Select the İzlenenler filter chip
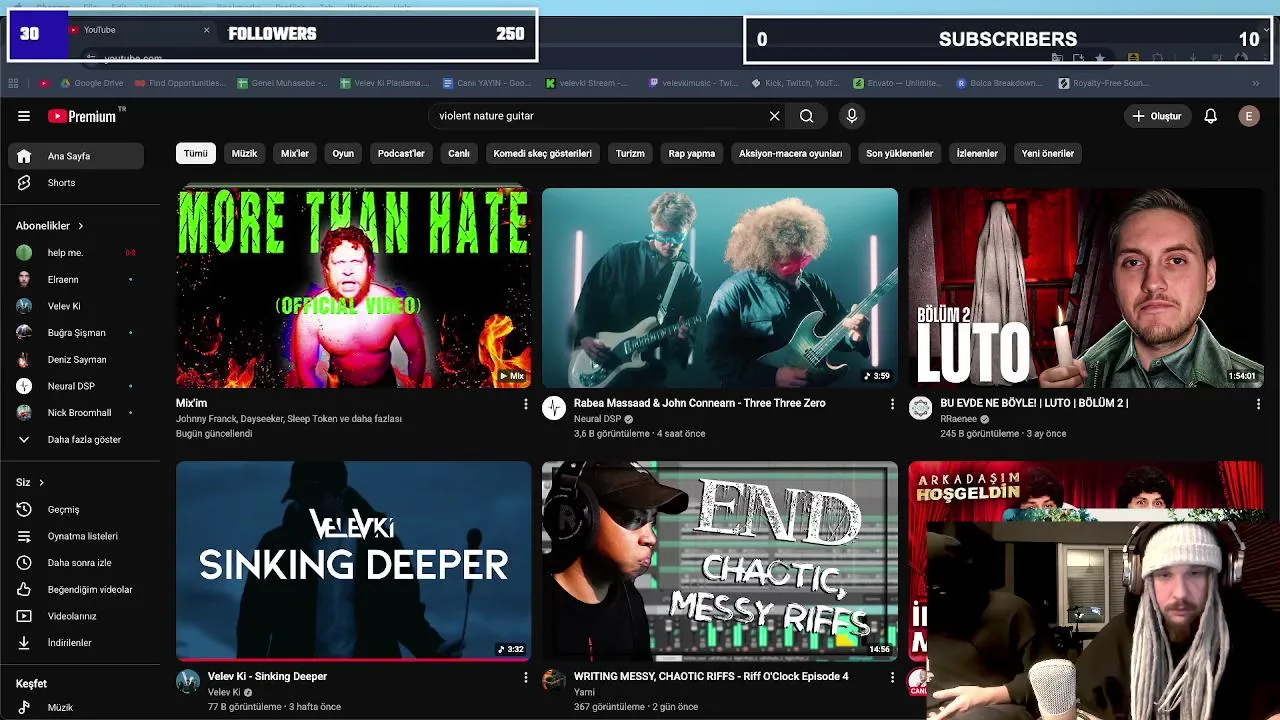Viewport: 1280px width, 720px height. click(x=977, y=154)
